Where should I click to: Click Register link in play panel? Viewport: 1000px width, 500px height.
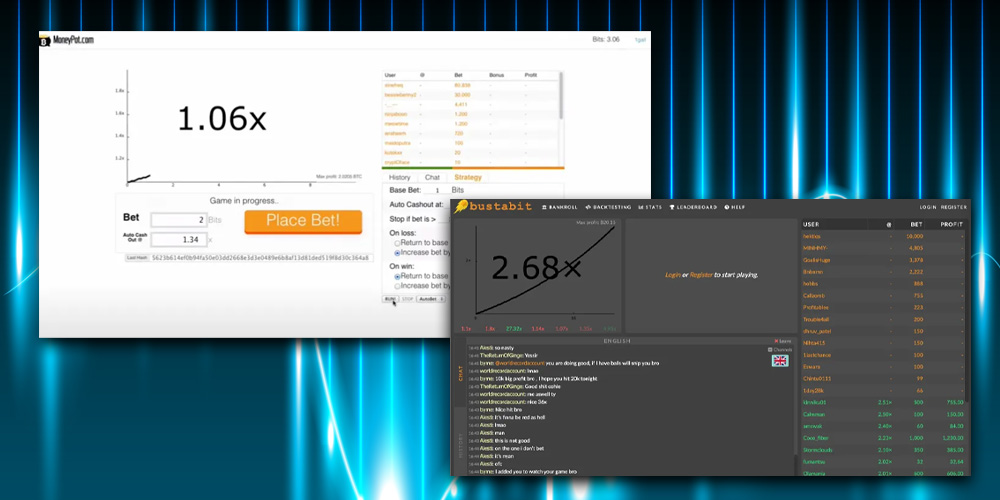(x=701, y=275)
